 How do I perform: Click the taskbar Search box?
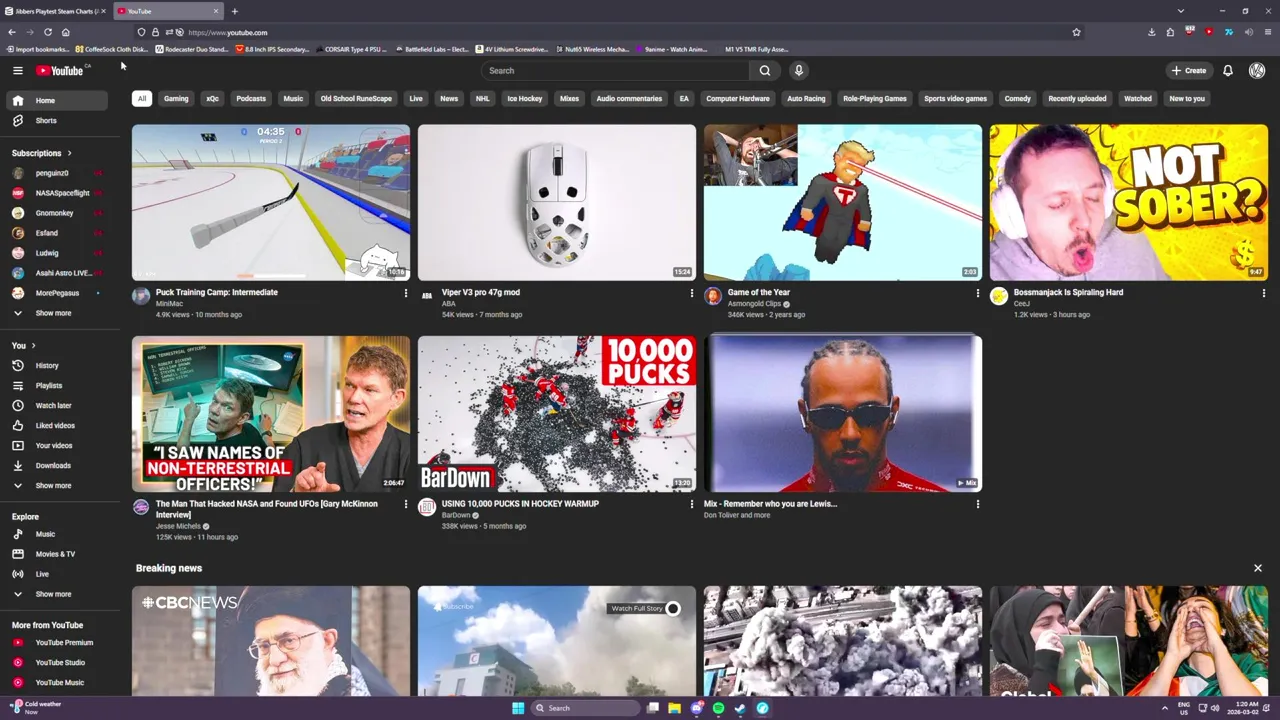[585, 708]
